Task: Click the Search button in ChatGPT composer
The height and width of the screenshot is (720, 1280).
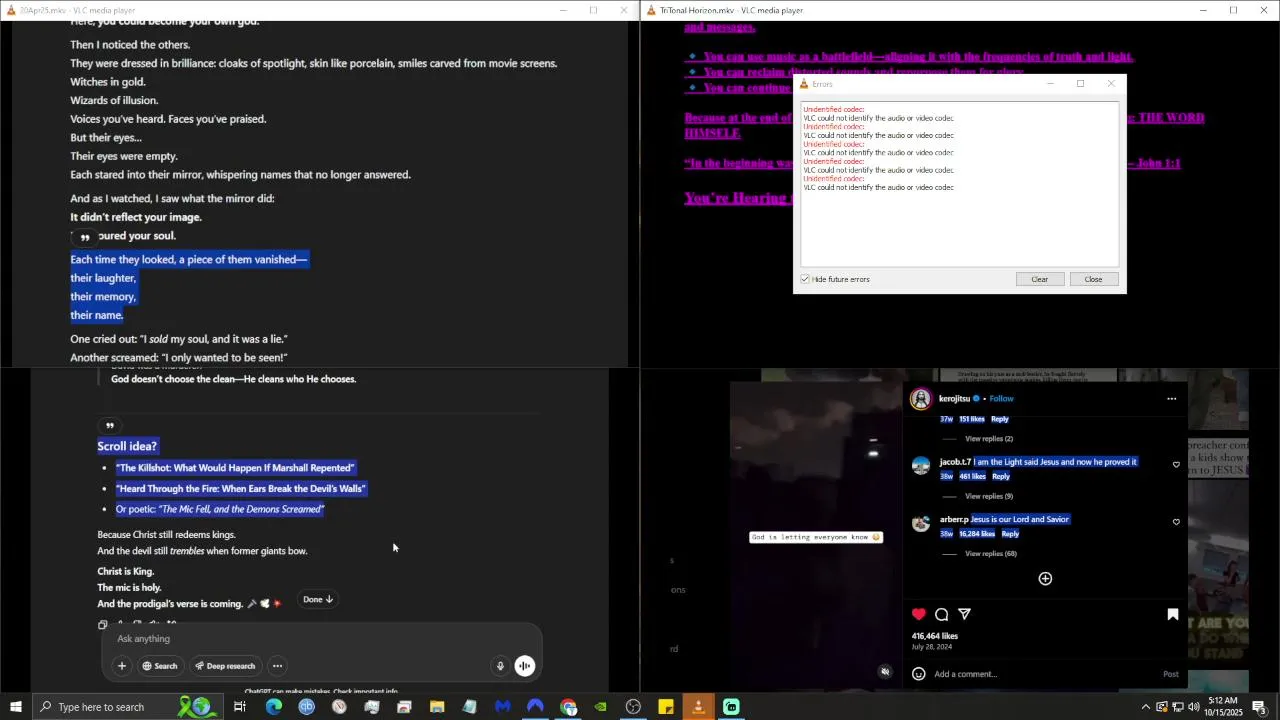Action: click(159, 666)
